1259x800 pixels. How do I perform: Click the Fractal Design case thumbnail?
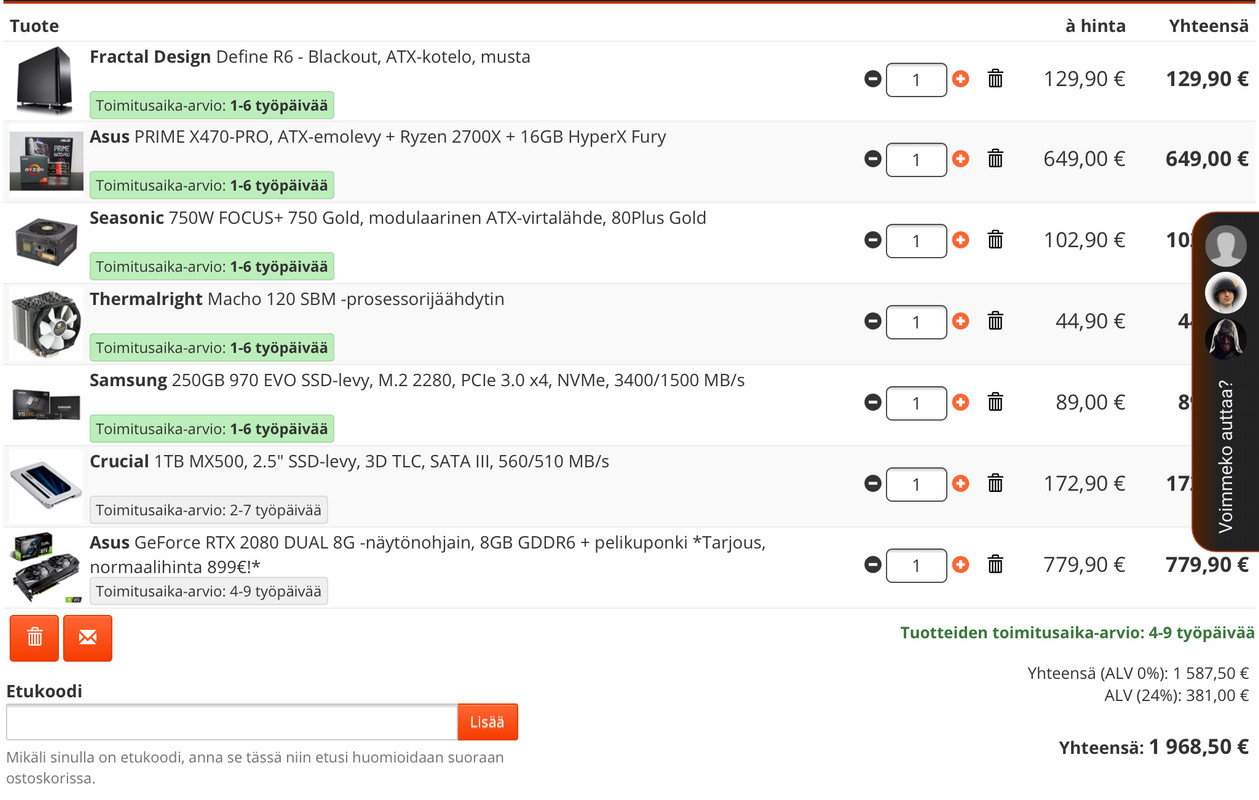coord(45,80)
